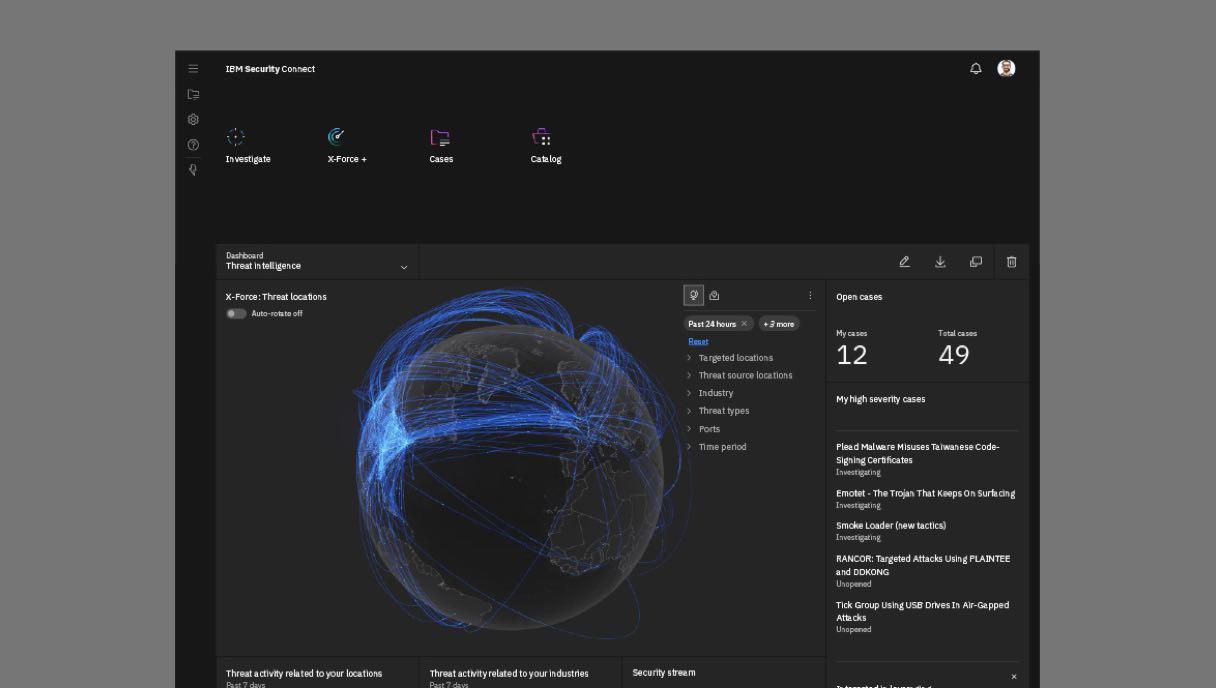The width and height of the screenshot is (1216, 688).
Task: Open the user profile avatar
Action: click(1006, 68)
